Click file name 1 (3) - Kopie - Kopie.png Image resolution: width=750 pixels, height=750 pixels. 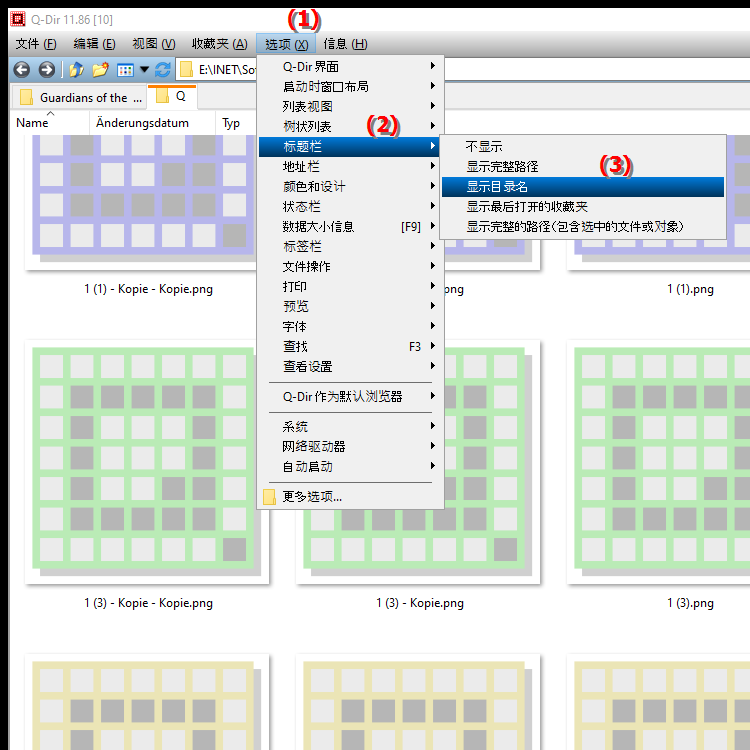(148, 603)
